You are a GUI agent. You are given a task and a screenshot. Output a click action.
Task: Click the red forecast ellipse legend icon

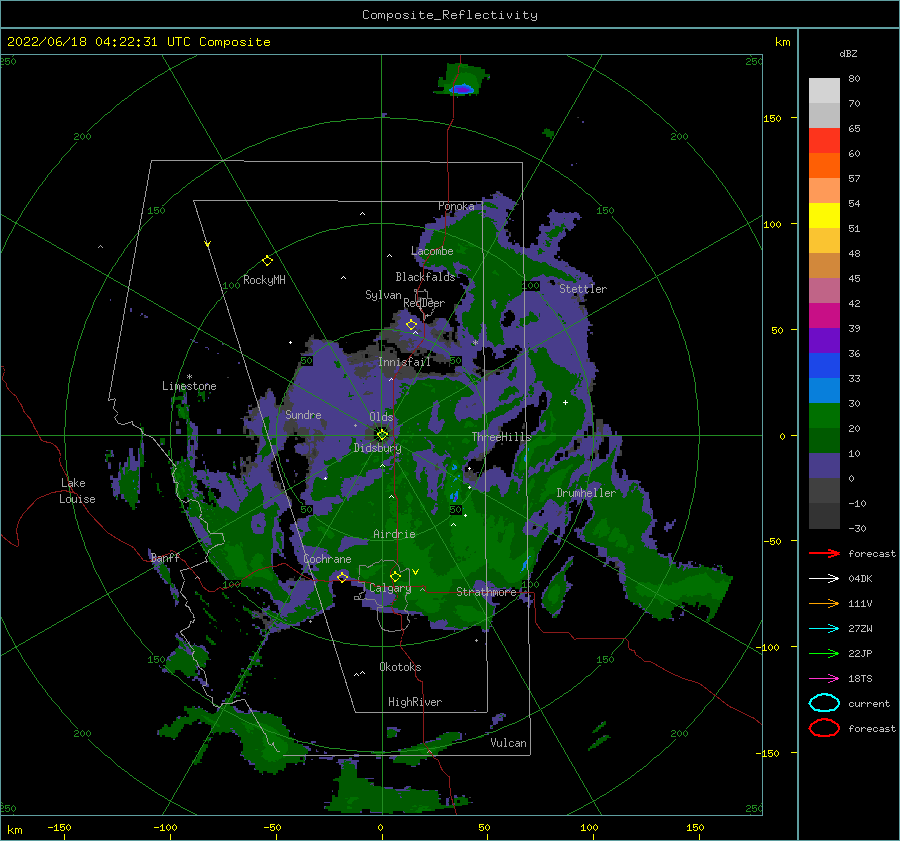pyautogui.click(x=824, y=728)
